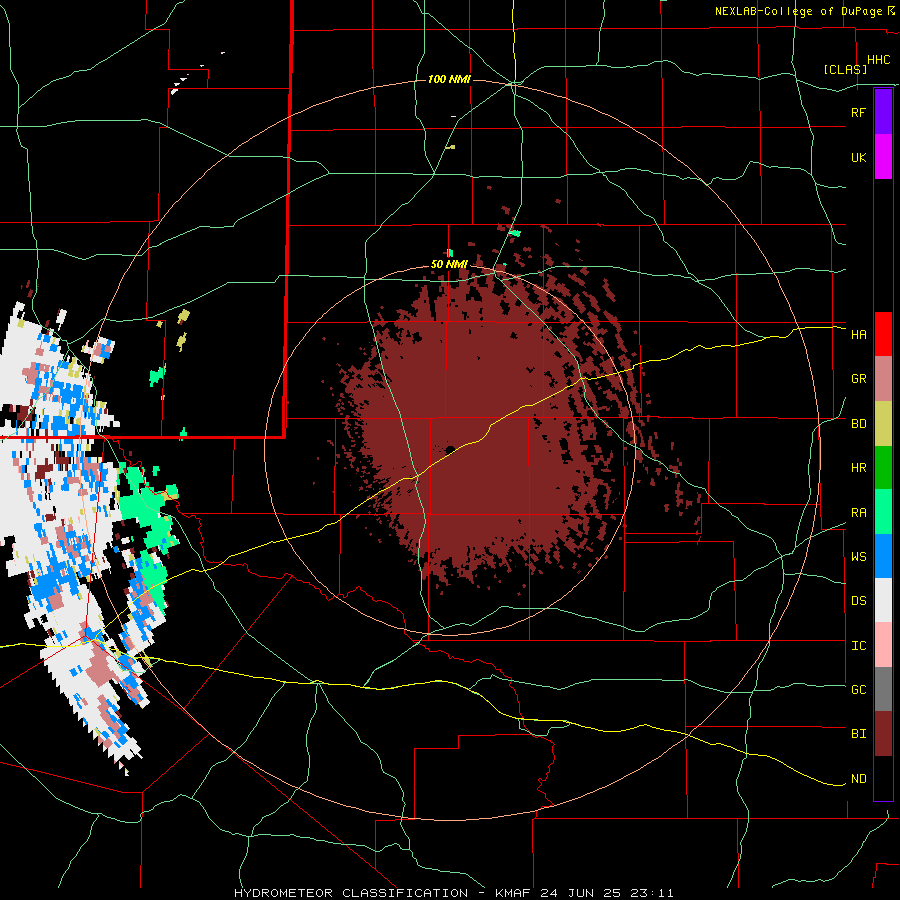This screenshot has width=900, height=900.
Task: Click the BD yellow legend swatch
Action: [883, 424]
